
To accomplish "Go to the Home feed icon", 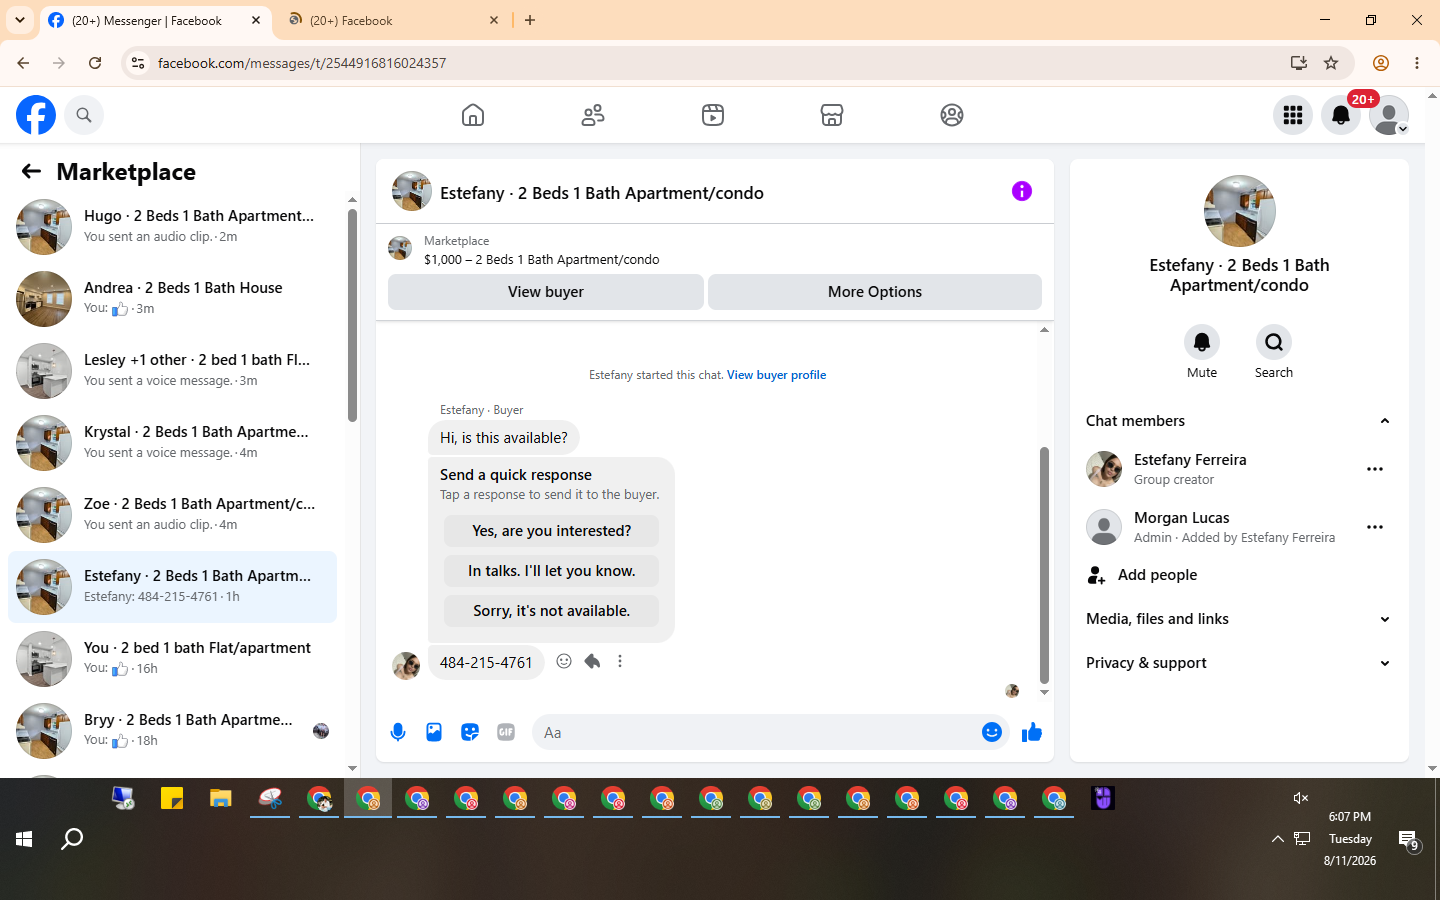I will 473,115.
